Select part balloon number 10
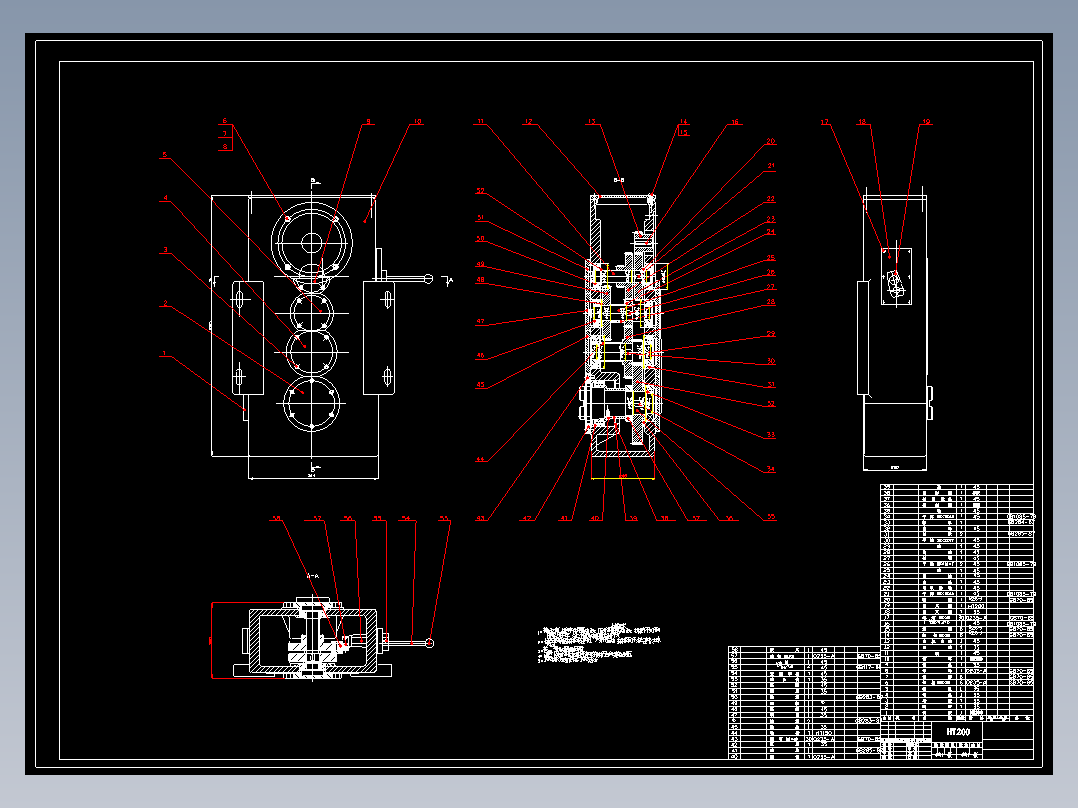This screenshot has width=1078, height=808. point(417,122)
